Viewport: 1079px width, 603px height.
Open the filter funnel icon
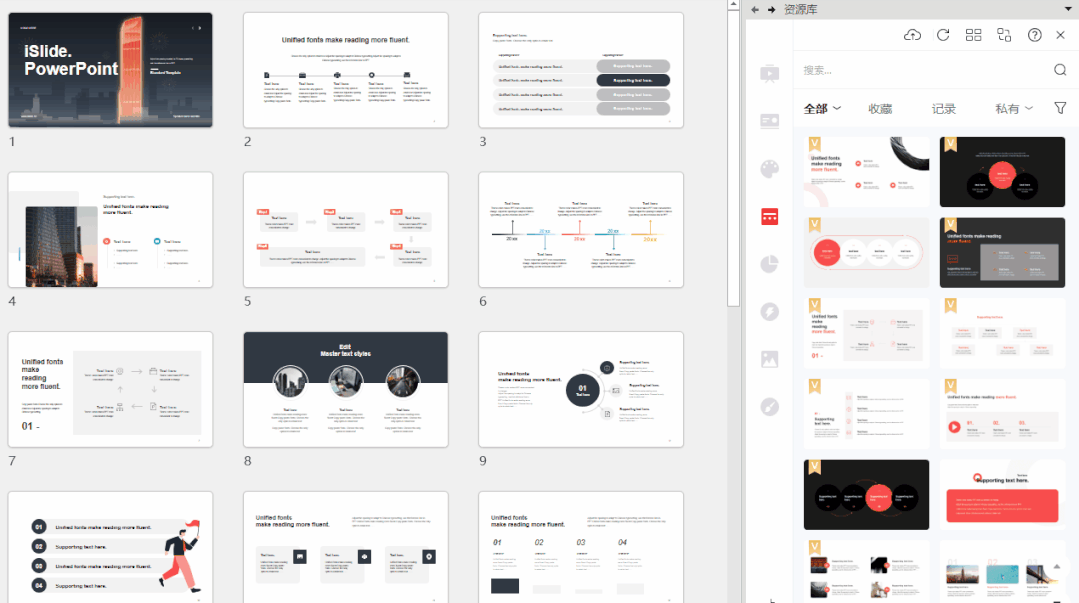(x=1060, y=108)
